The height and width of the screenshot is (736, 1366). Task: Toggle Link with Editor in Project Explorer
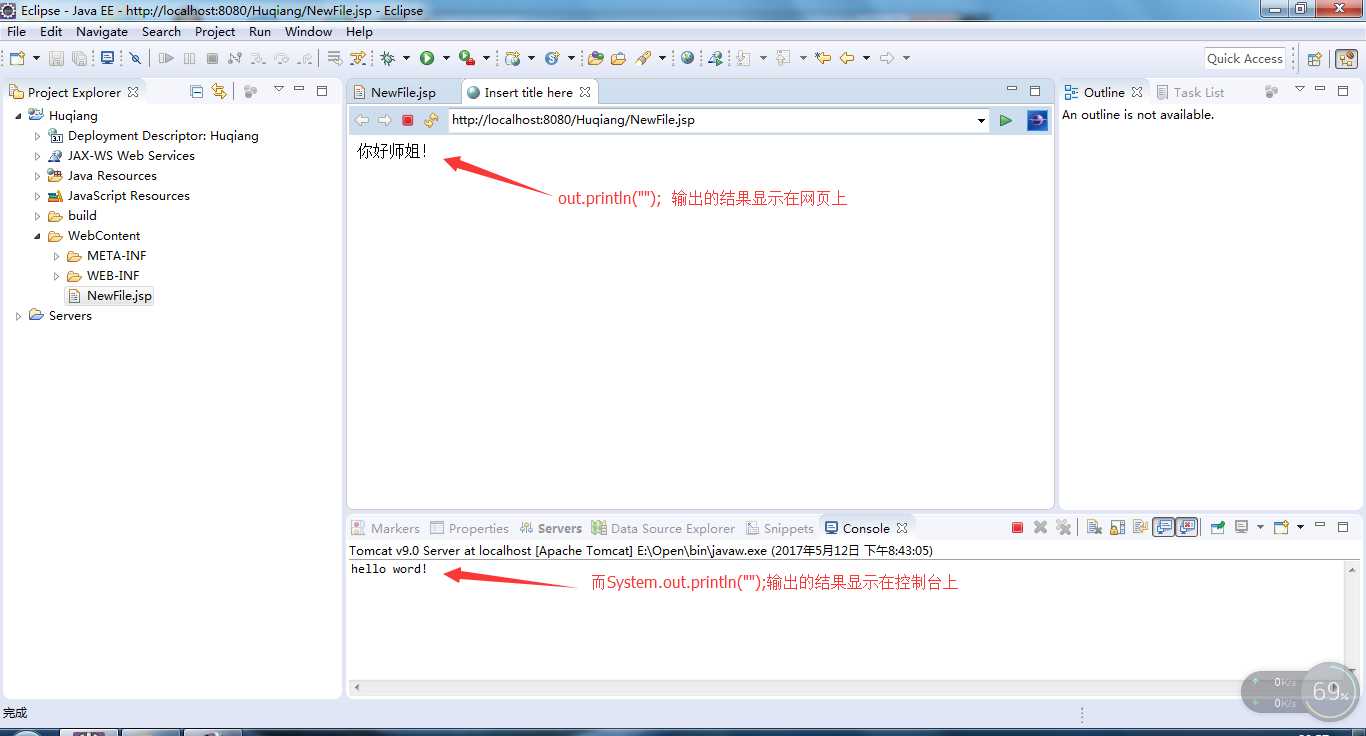(219, 91)
